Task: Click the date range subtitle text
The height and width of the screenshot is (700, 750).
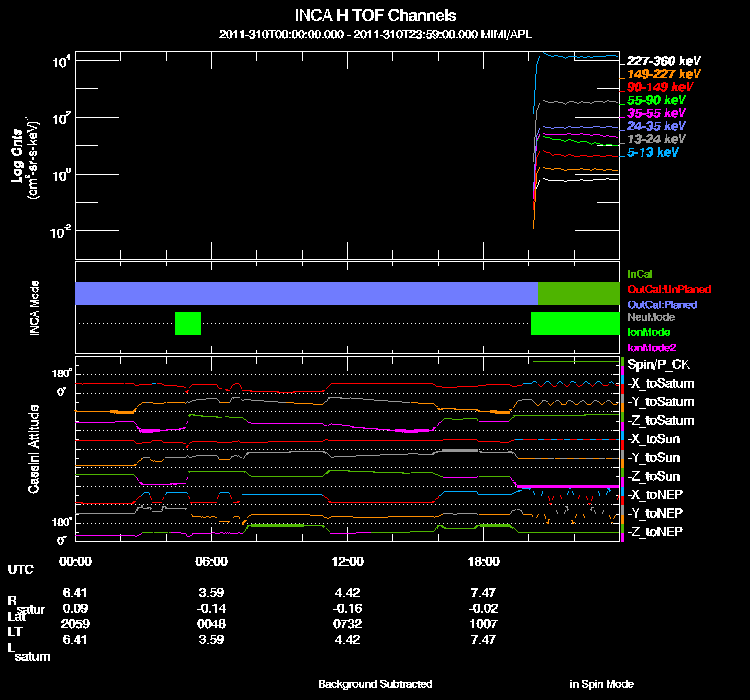Action: (375, 34)
